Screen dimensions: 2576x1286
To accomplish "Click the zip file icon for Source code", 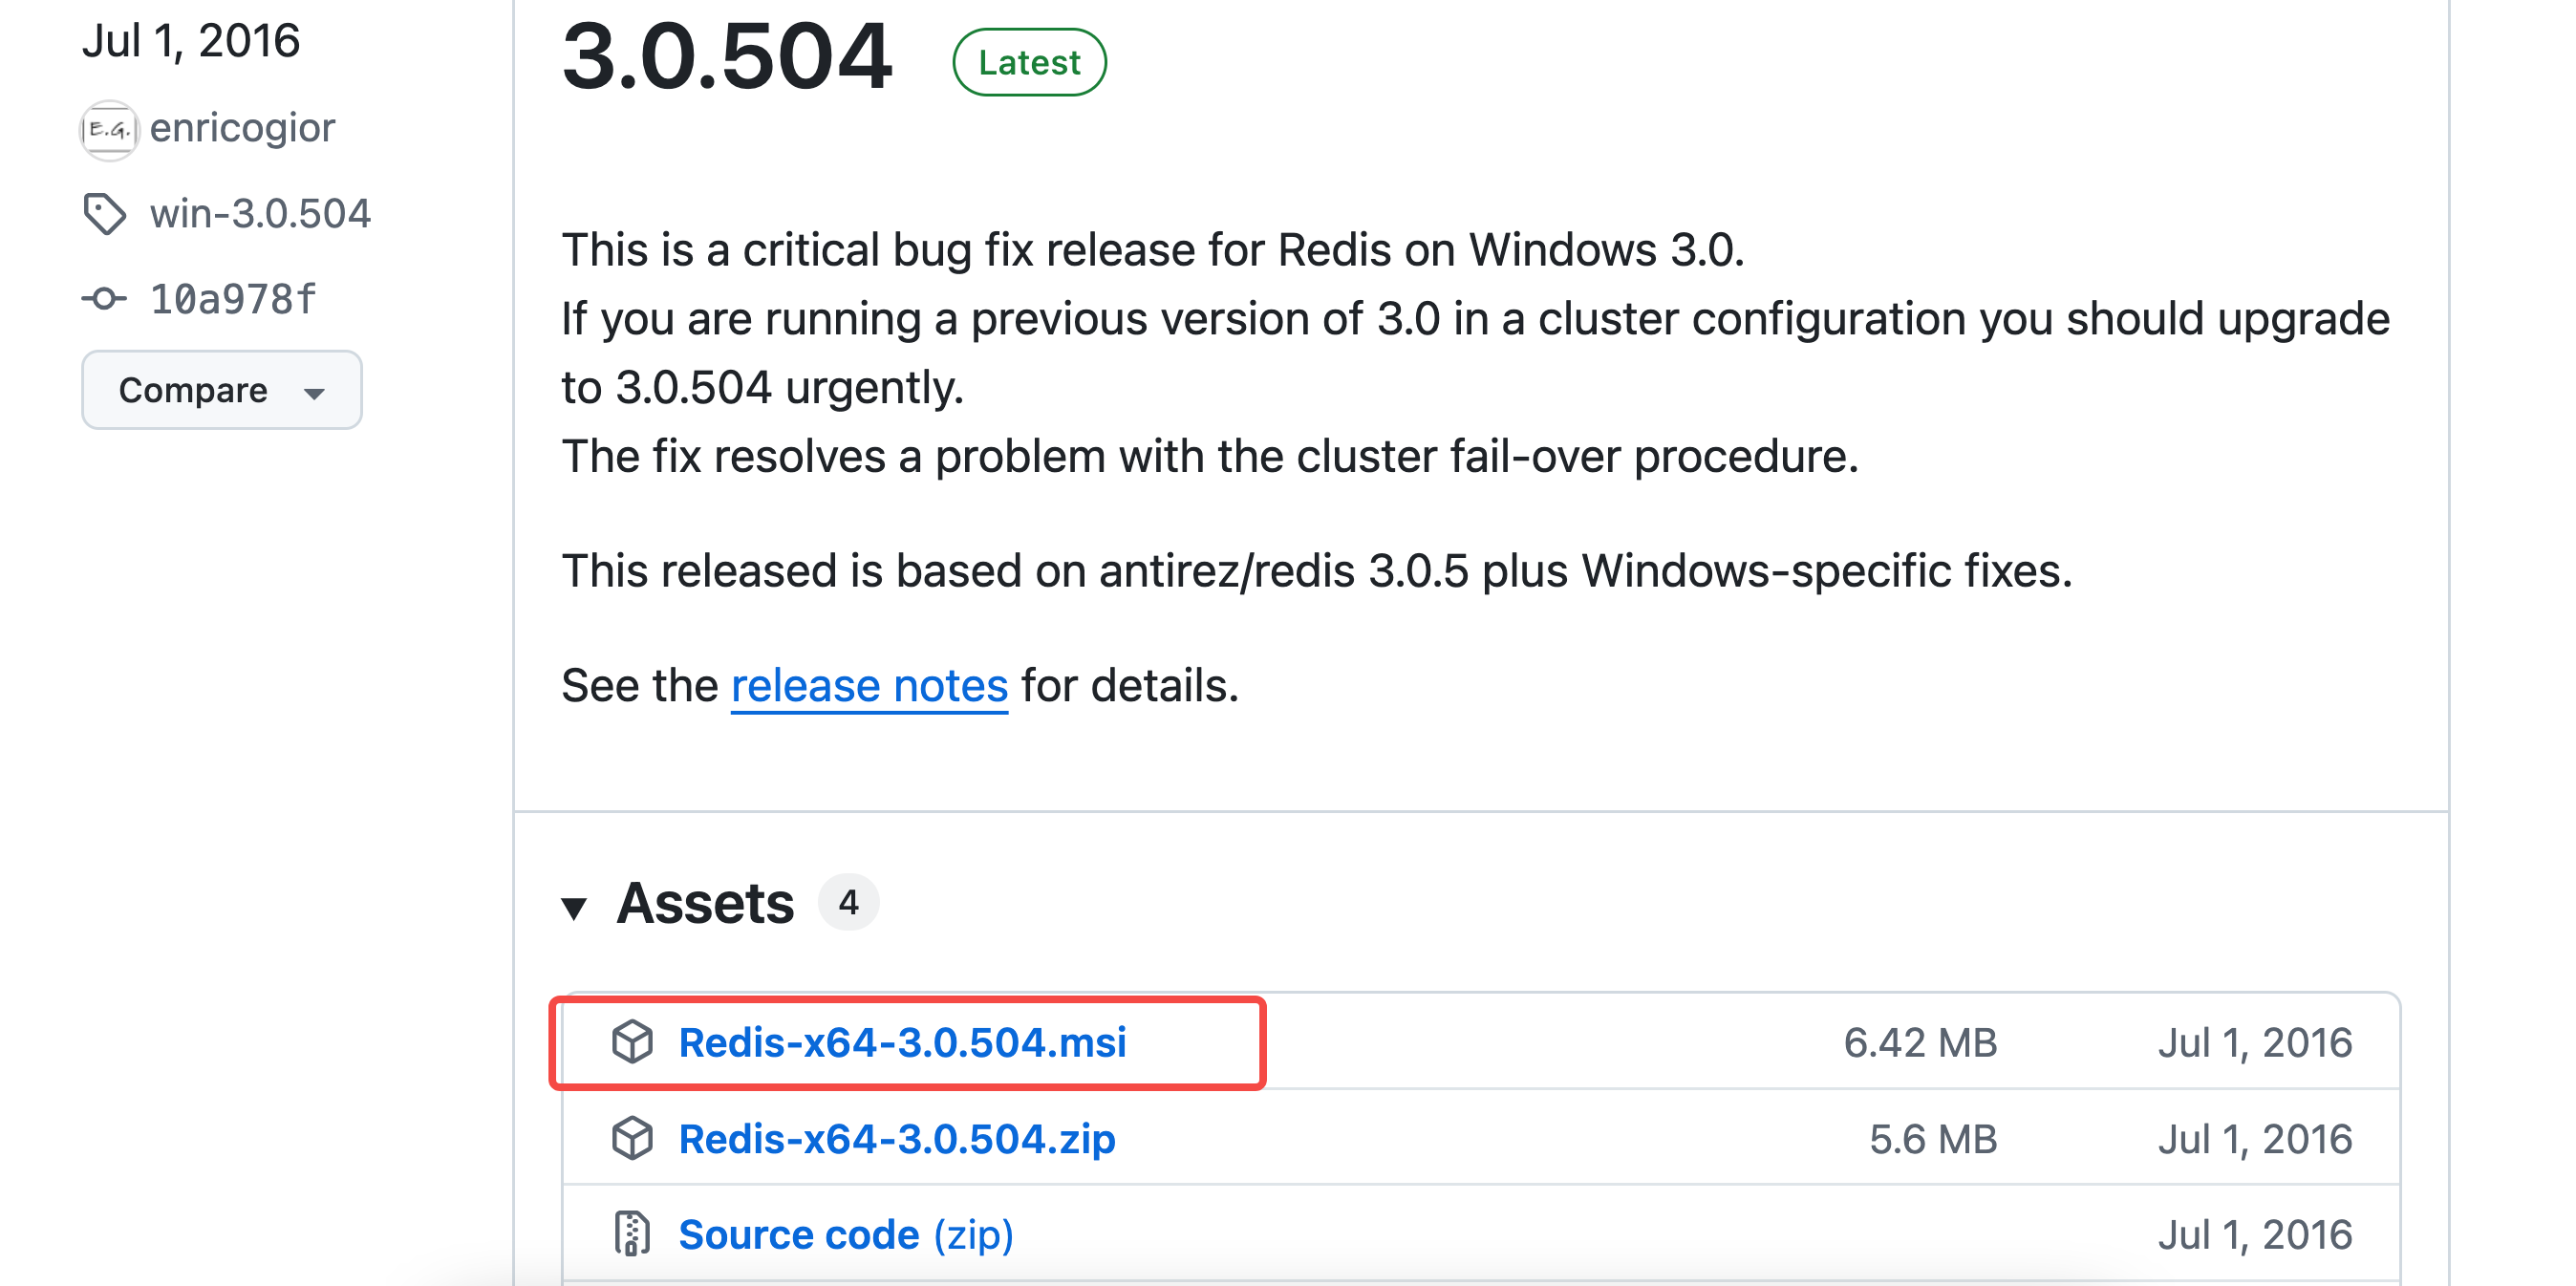I will 632,1234.
